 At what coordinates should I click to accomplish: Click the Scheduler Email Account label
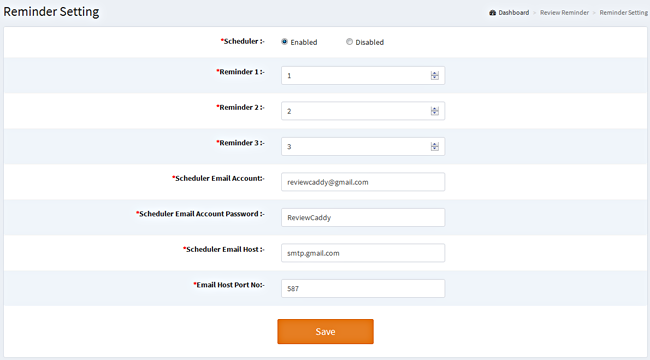coord(218,178)
